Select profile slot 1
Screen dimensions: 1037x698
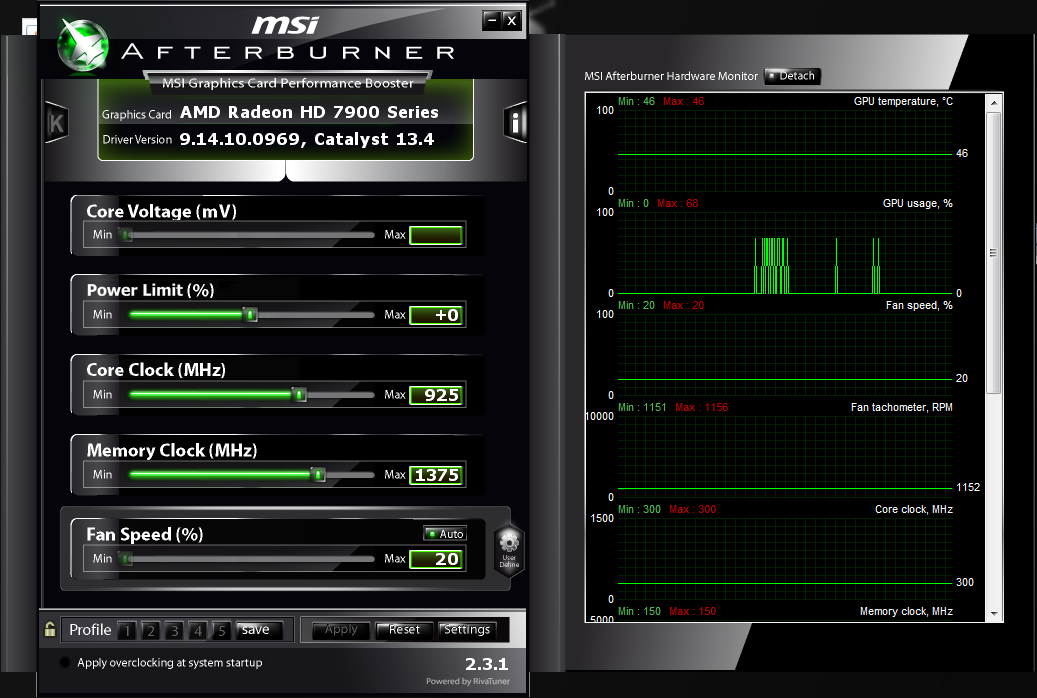pos(127,631)
